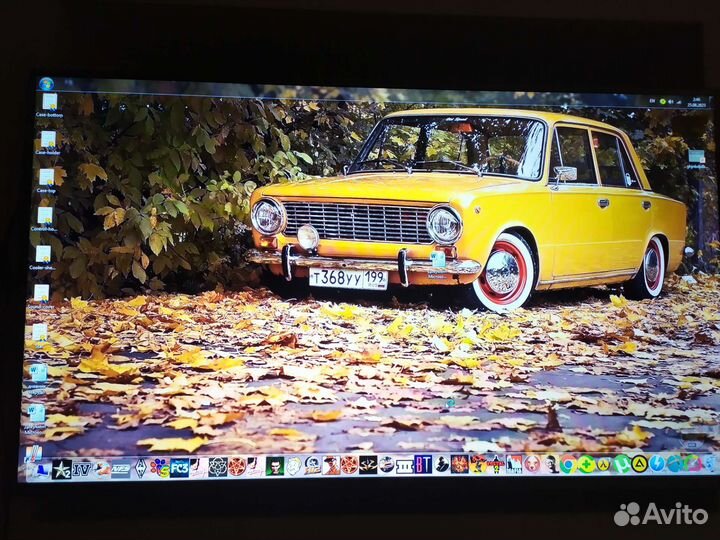Viewport: 720px width, 540px height.
Task: Open the Case-holder desktop file
Action: pyautogui.click(x=48, y=140)
